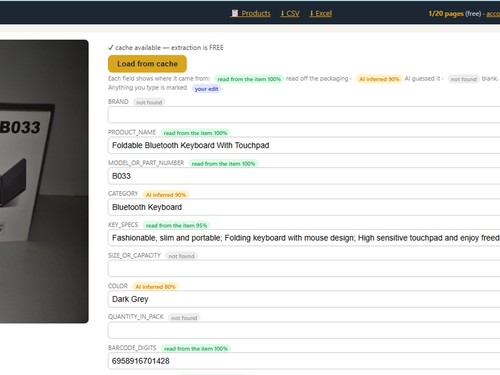
Task: Click the PRODUCT_NAME field label
Action: tap(132, 132)
